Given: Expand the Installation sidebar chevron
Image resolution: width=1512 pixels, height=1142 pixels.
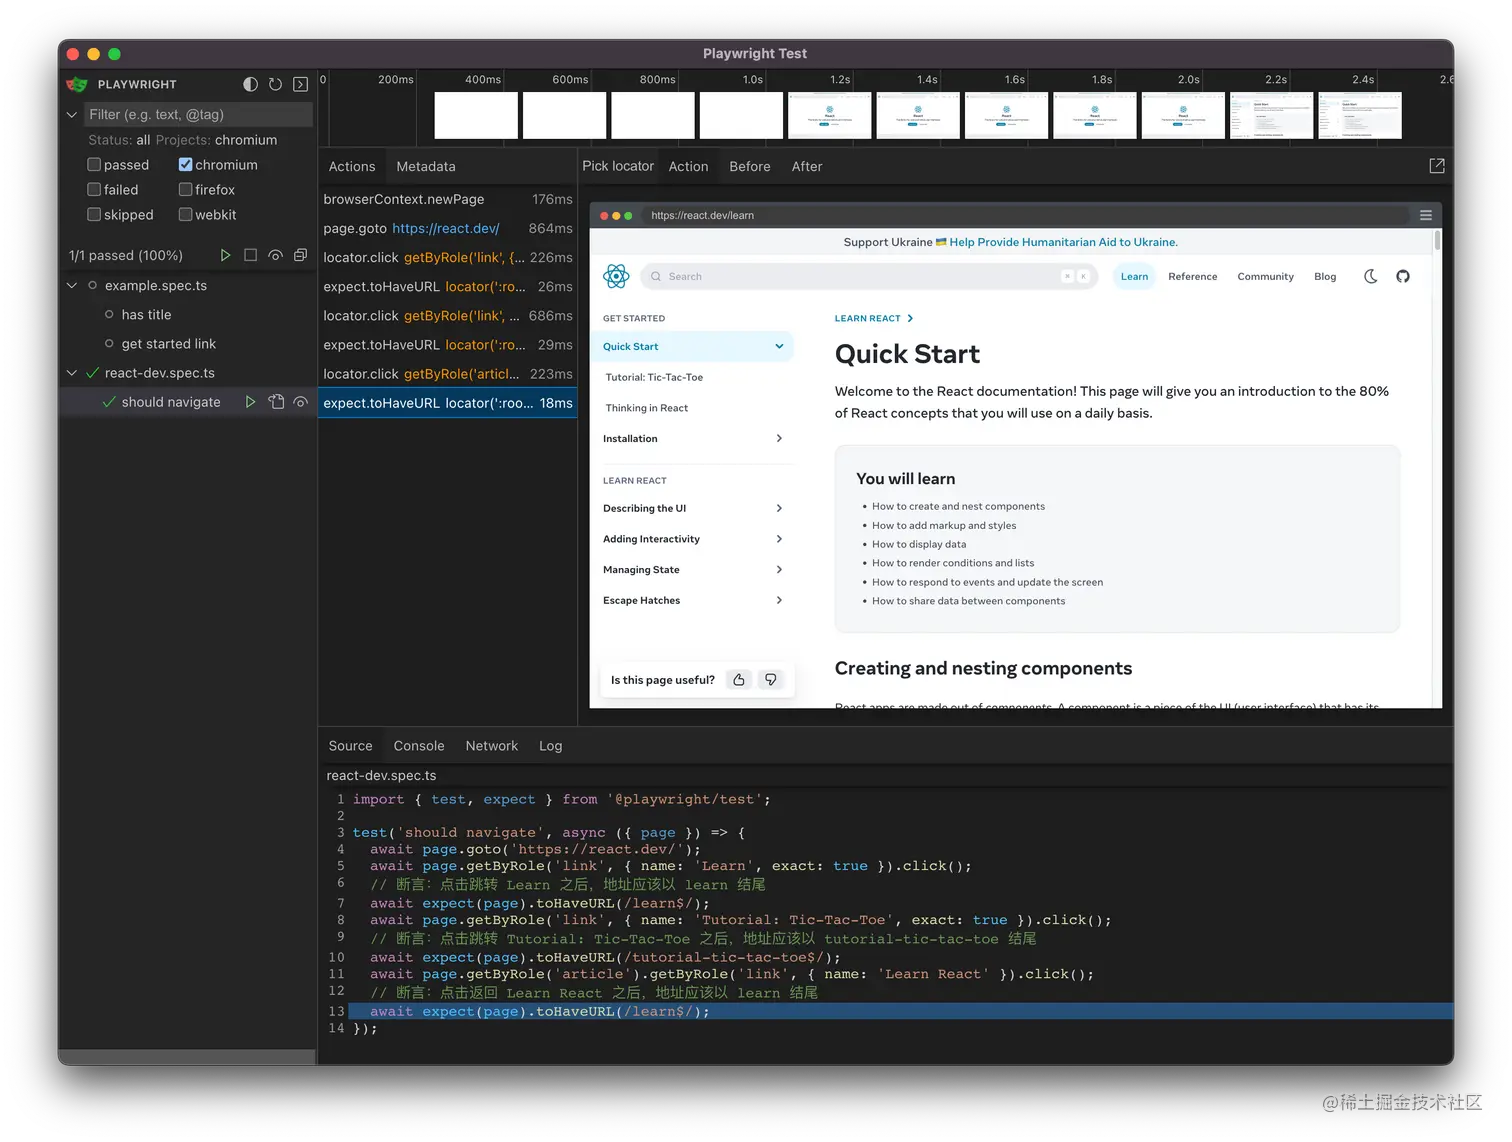Looking at the screenshot, I should [779, 439].
